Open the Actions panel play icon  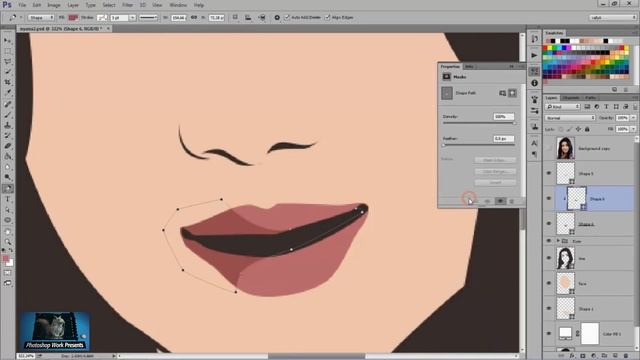tap(534, 55)
